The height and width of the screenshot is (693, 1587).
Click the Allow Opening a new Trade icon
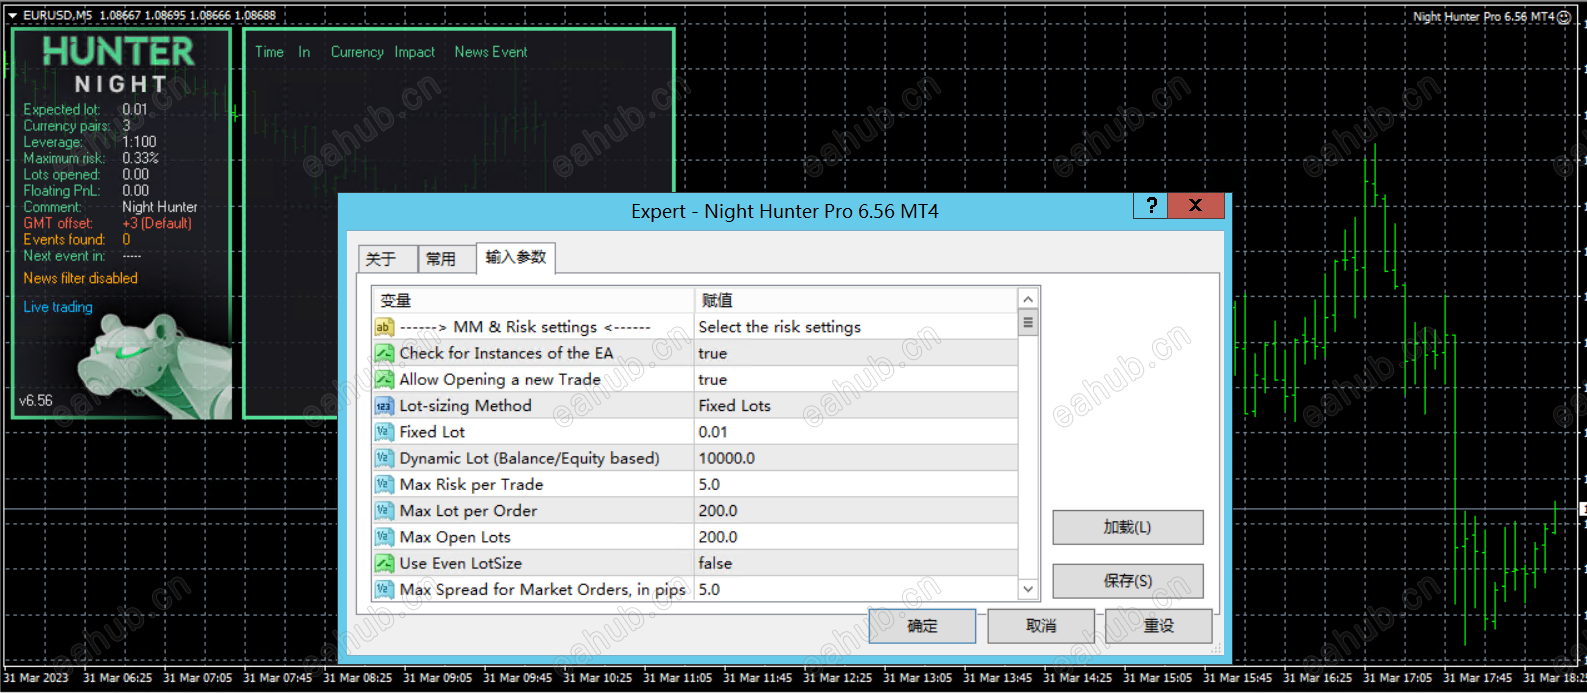point(384,379)
